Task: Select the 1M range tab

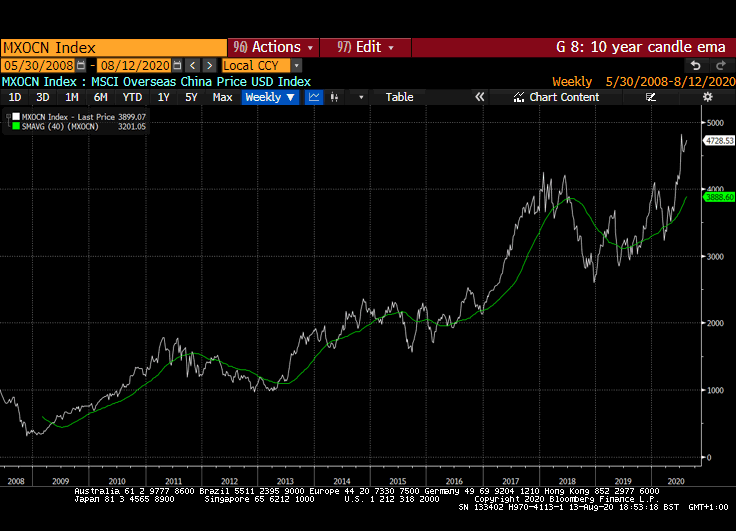Action: pos(71,97)
